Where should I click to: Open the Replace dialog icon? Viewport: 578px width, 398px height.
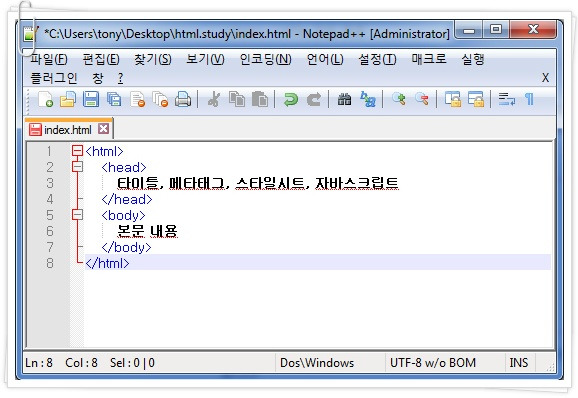(x=368, y=100)
